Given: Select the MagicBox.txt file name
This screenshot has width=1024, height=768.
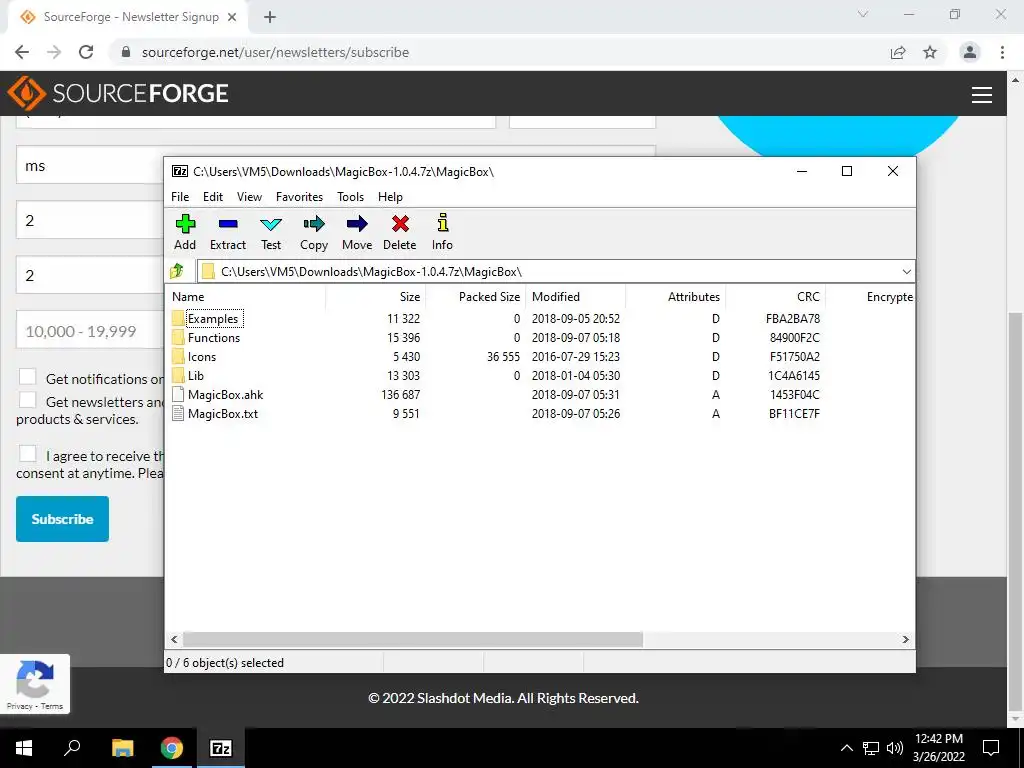Looking at the screenshot, I should point(223,413).
